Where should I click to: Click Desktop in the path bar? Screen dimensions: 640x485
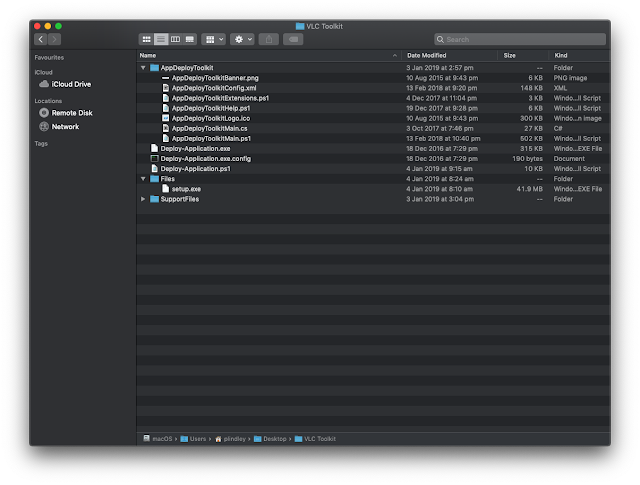(270, 438)
